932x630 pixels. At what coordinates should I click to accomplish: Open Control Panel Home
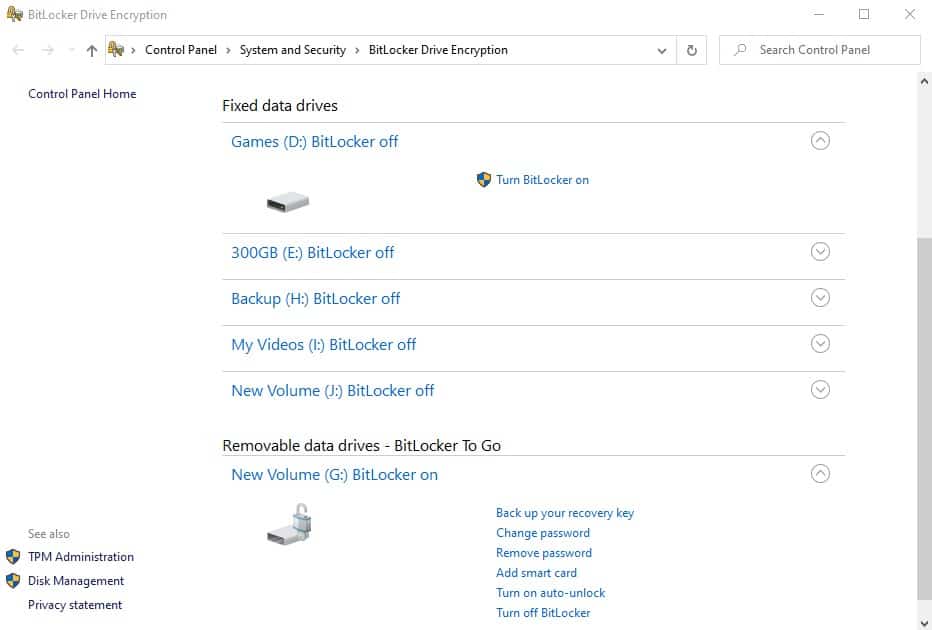[82, 94]
